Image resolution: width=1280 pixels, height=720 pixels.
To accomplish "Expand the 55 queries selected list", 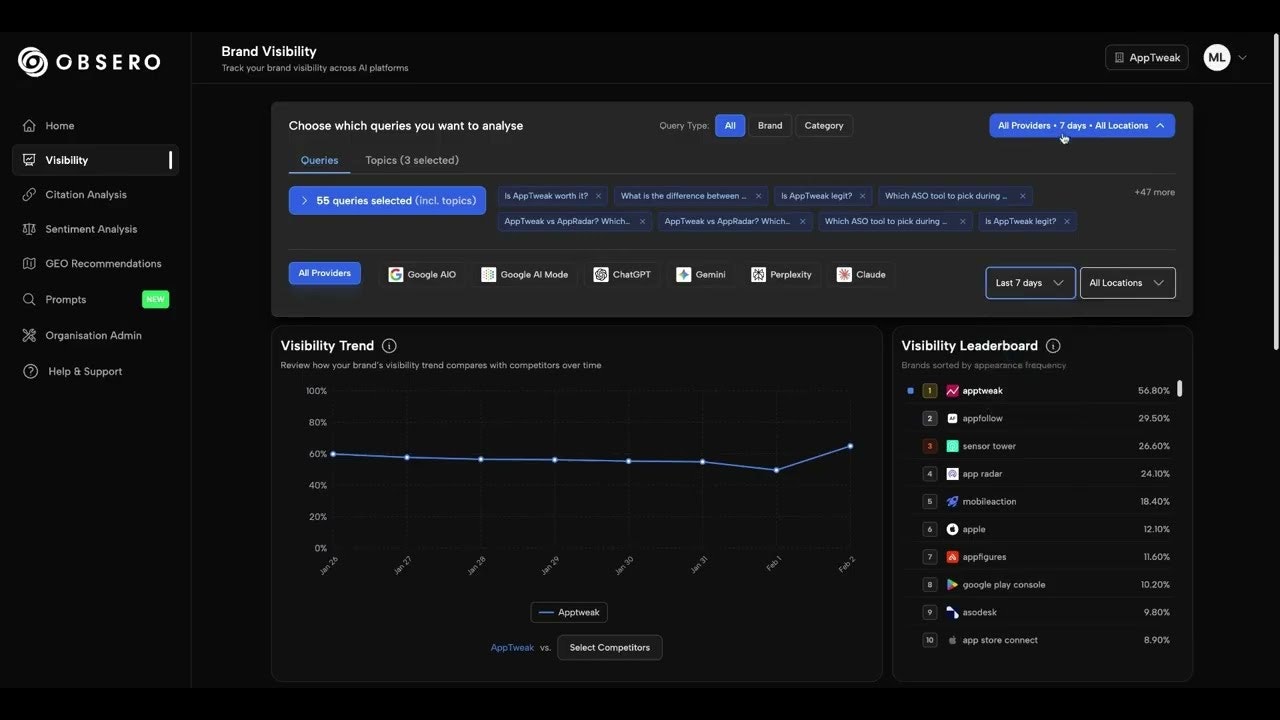I will [x=387, y=201].
